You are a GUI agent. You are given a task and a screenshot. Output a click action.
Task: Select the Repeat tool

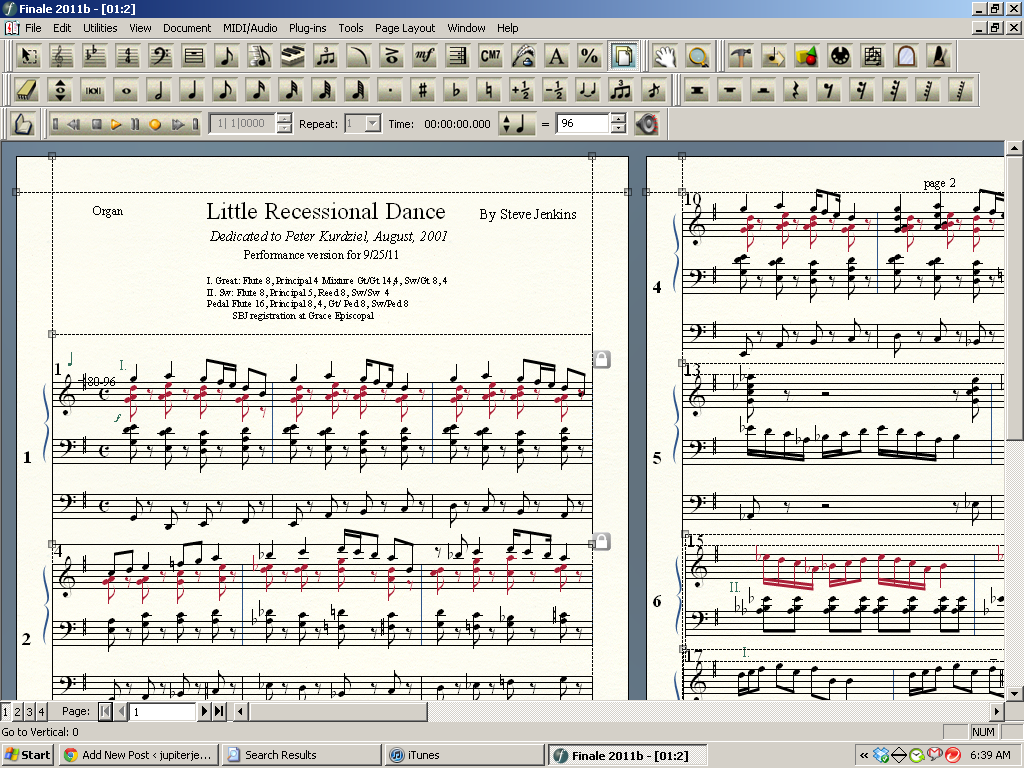tap(457, 57)
